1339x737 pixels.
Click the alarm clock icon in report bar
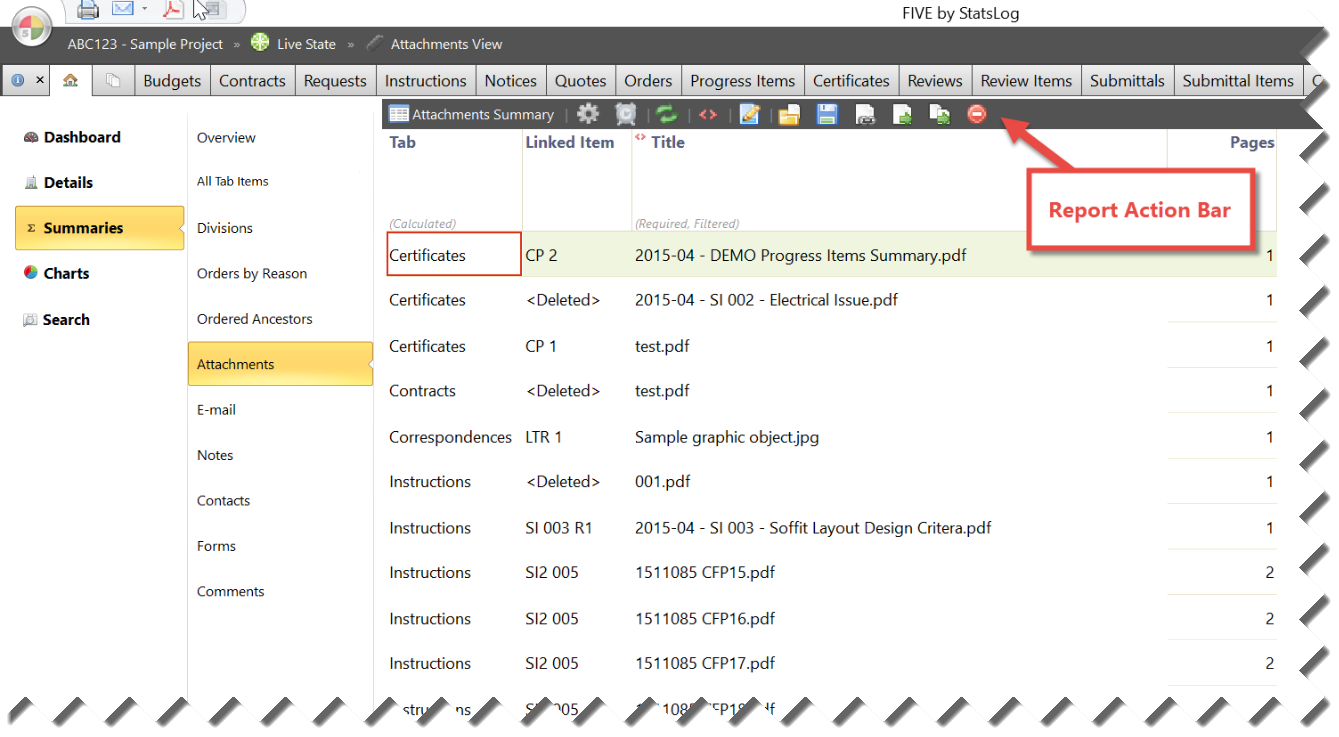pos(626,114)
